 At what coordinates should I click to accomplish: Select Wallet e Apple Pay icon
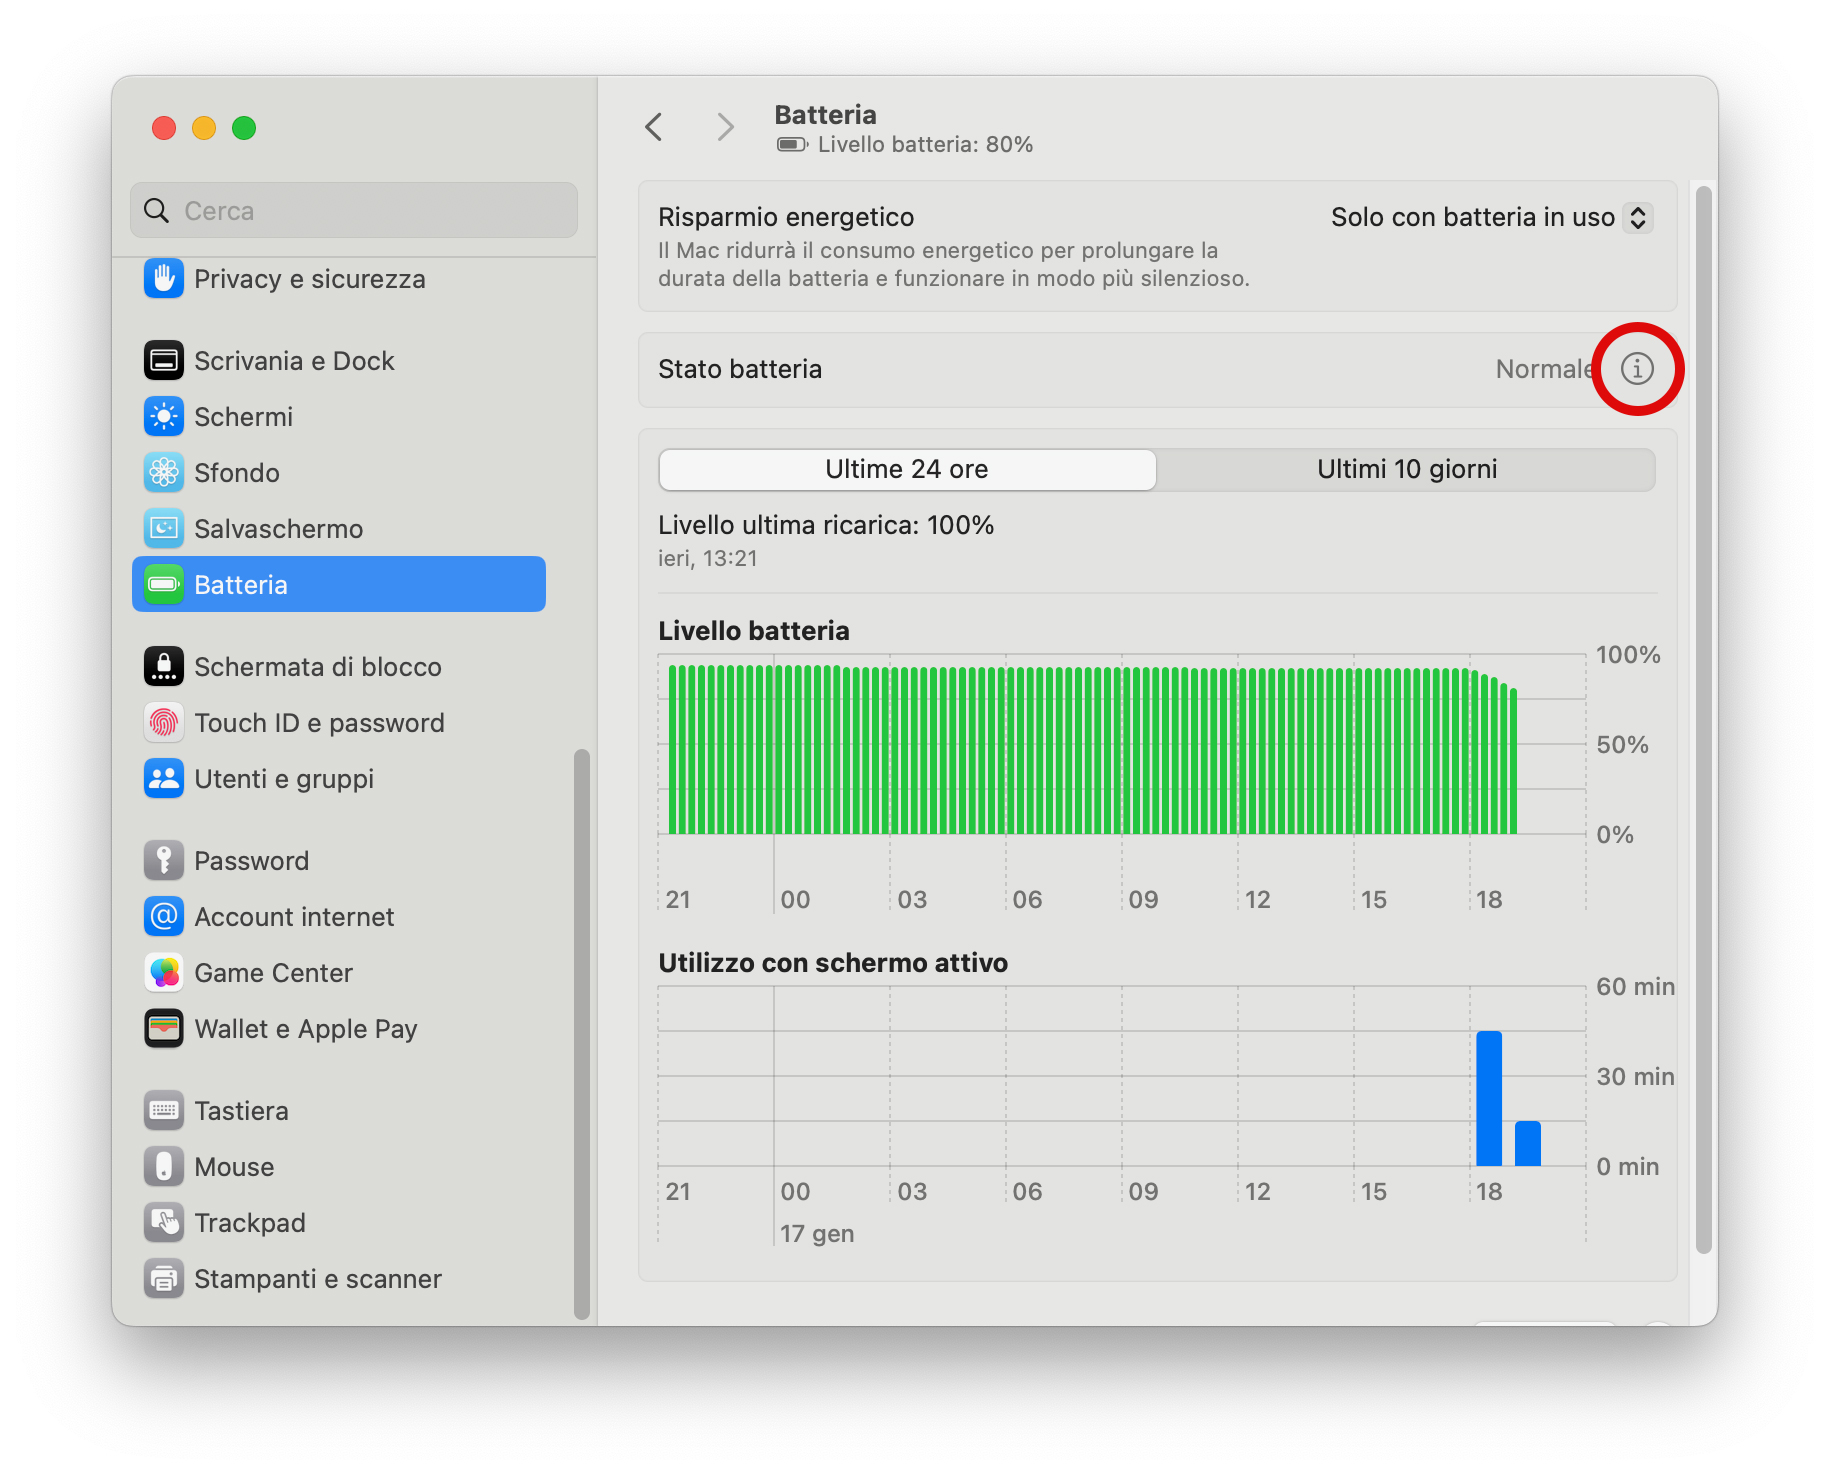(x=164, y=1029)
